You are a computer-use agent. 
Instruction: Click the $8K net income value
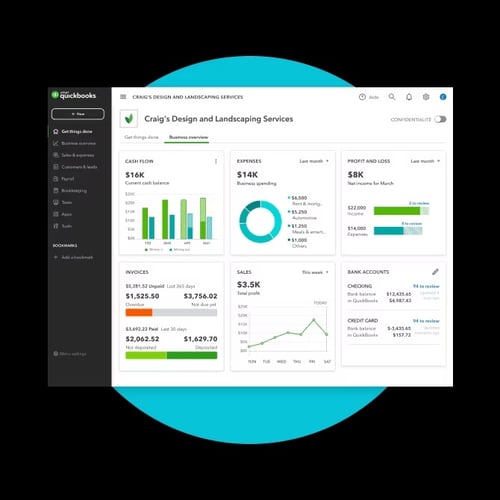(356, 175)
